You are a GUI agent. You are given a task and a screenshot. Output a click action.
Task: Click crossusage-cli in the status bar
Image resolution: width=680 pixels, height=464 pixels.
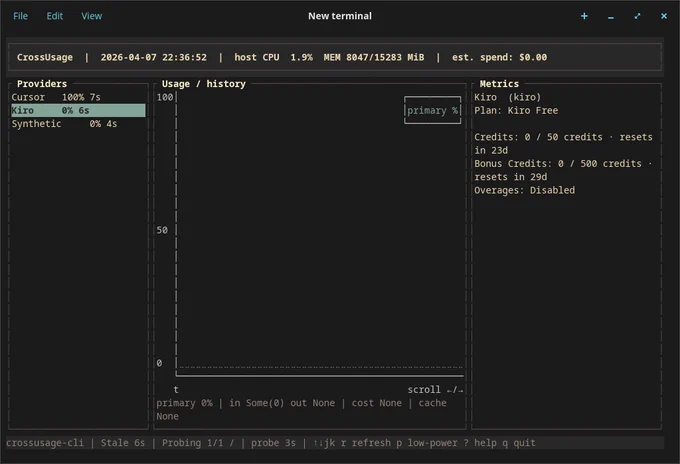[45, 443]
